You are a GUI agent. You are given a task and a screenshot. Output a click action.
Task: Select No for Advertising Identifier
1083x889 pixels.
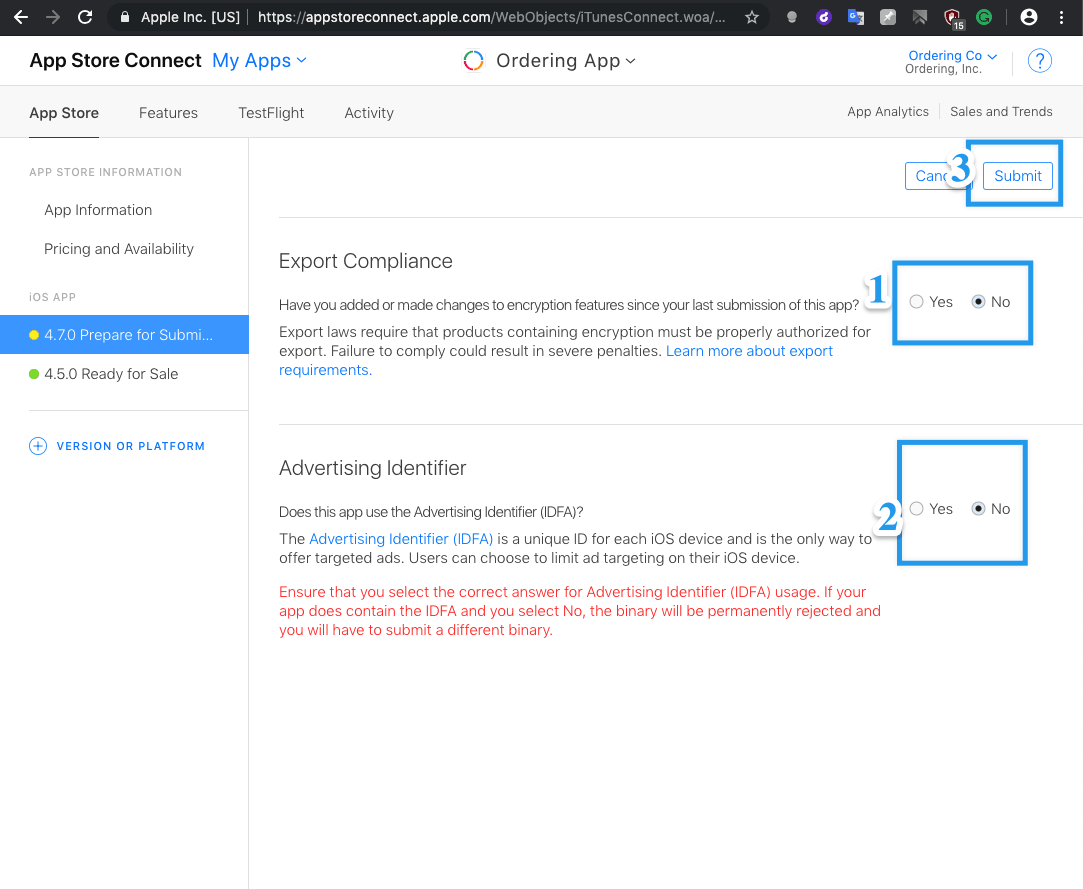click(978, 509)
